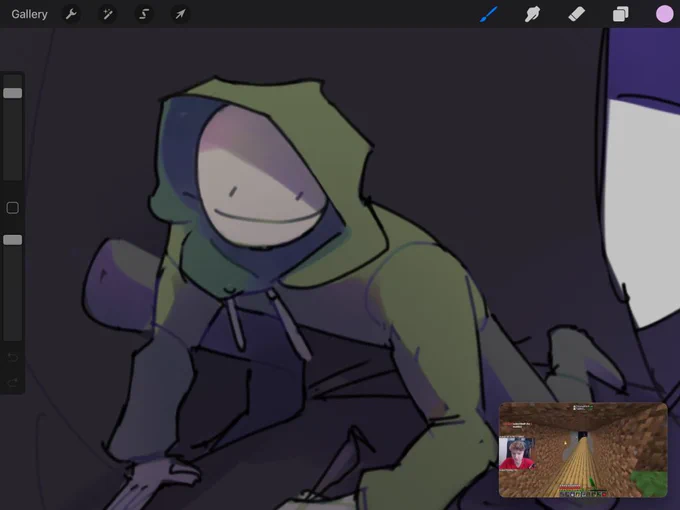Select the Transform arrow tool

point(180,14)
